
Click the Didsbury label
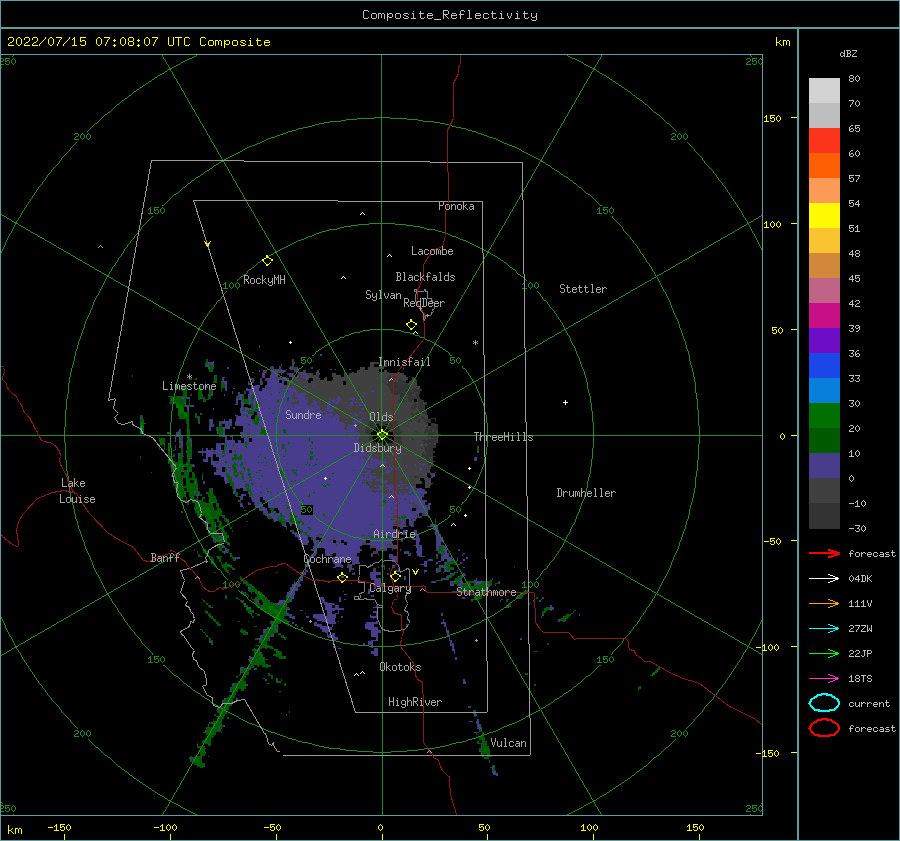point(377,448)
